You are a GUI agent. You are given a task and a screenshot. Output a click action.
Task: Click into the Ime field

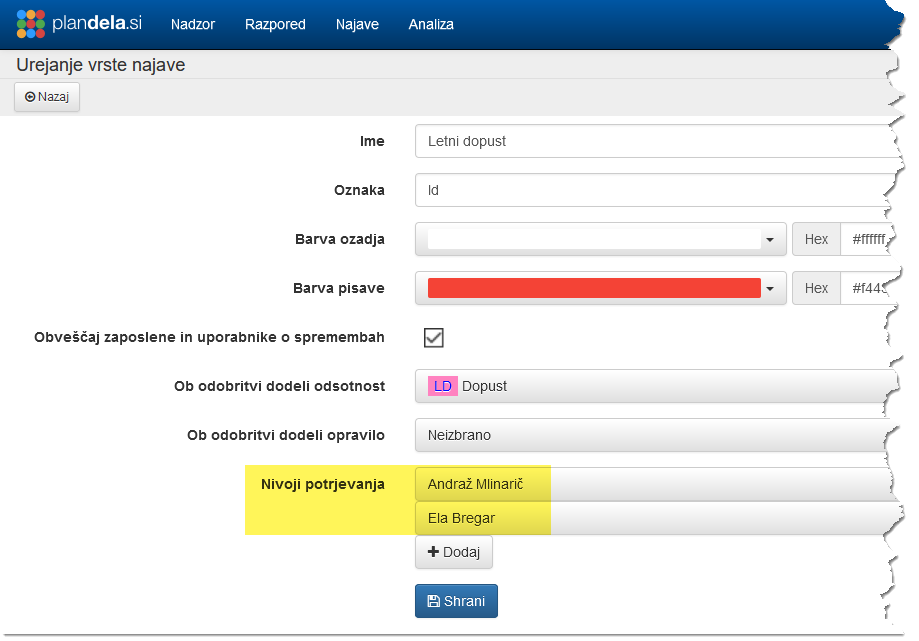click(650, 142)
